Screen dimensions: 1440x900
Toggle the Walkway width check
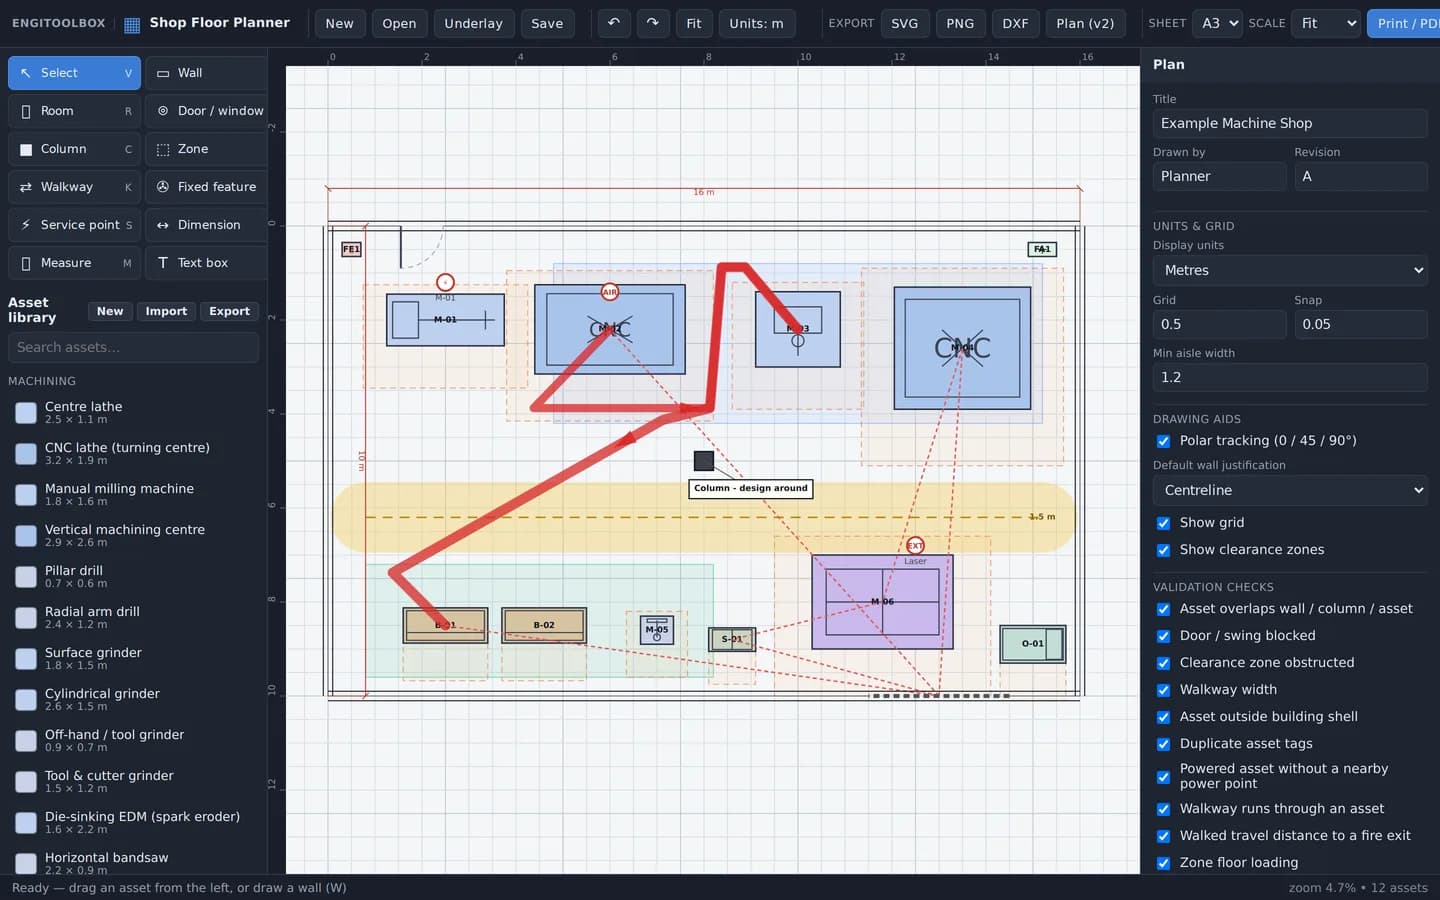[x=1163, y=690]
